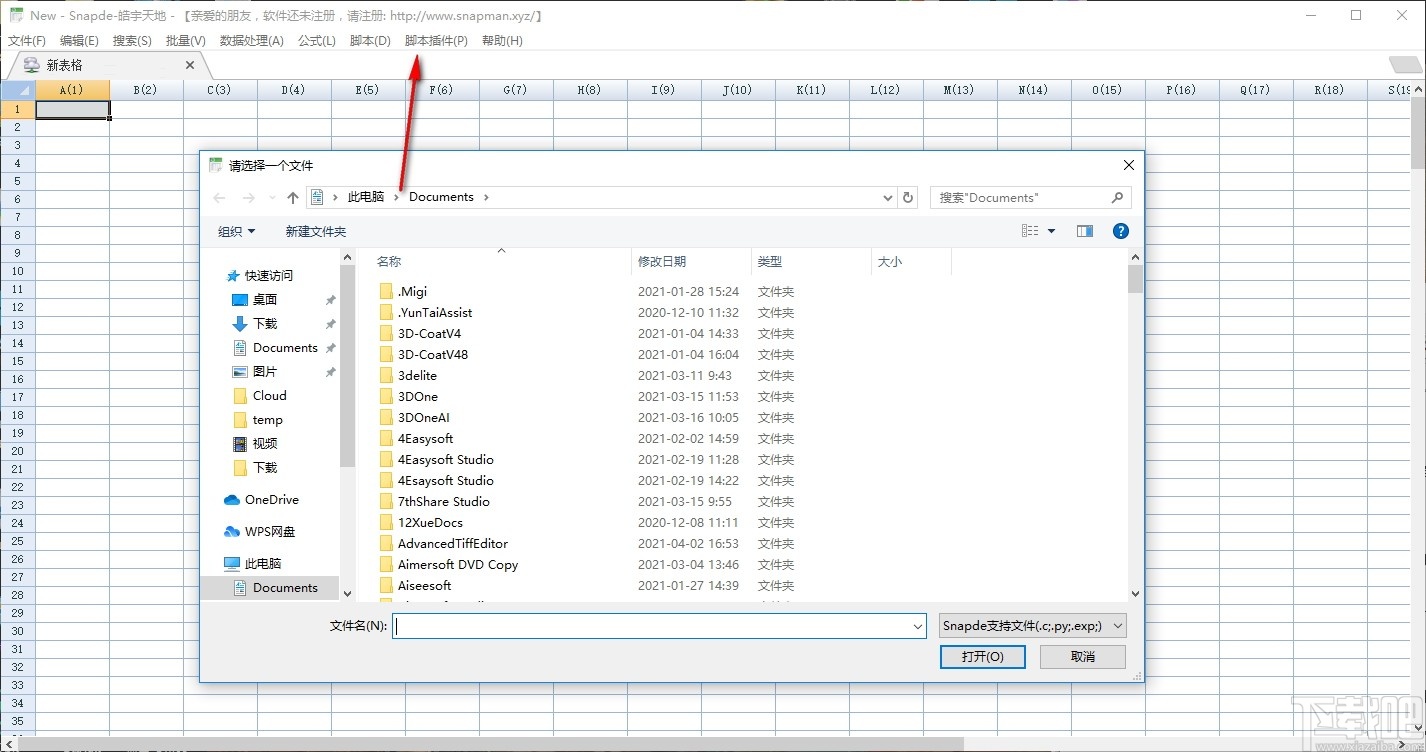Click the 新建文件夹 button

316,232
